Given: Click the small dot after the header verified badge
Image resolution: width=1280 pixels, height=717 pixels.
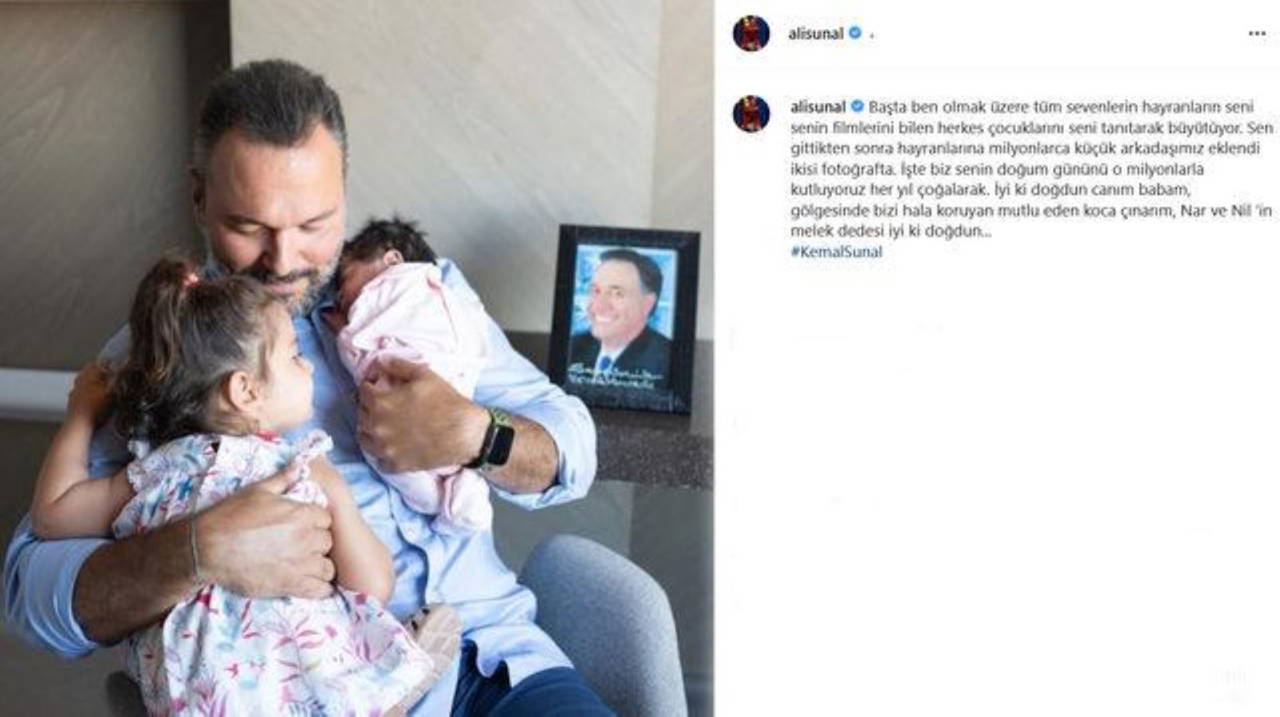Looking at the screenshot, I should [x=872, y=36].
